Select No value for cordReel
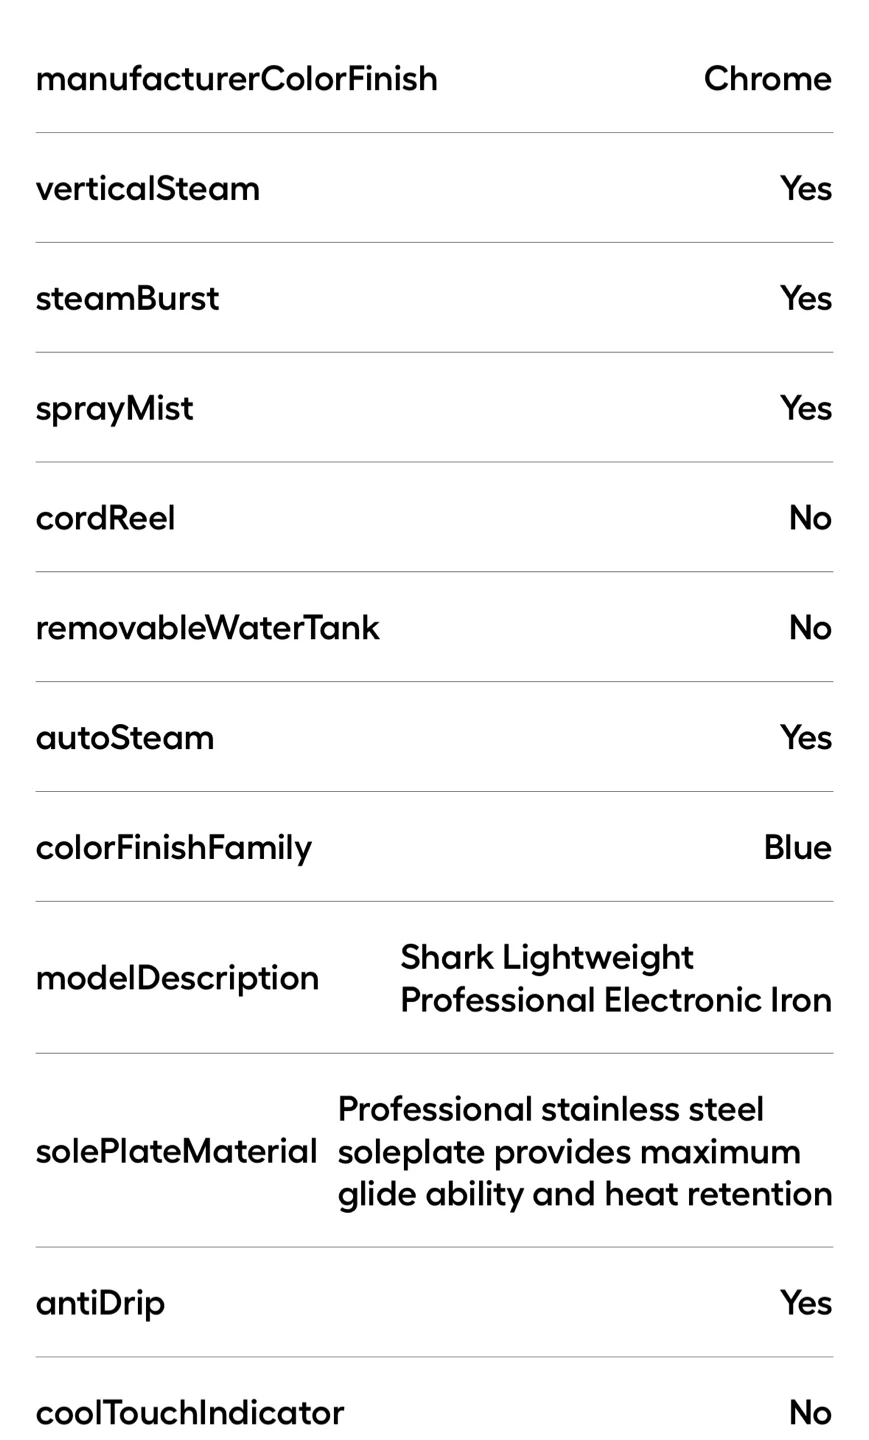This screenshot has width=869, height=1440. coord(810,519)
